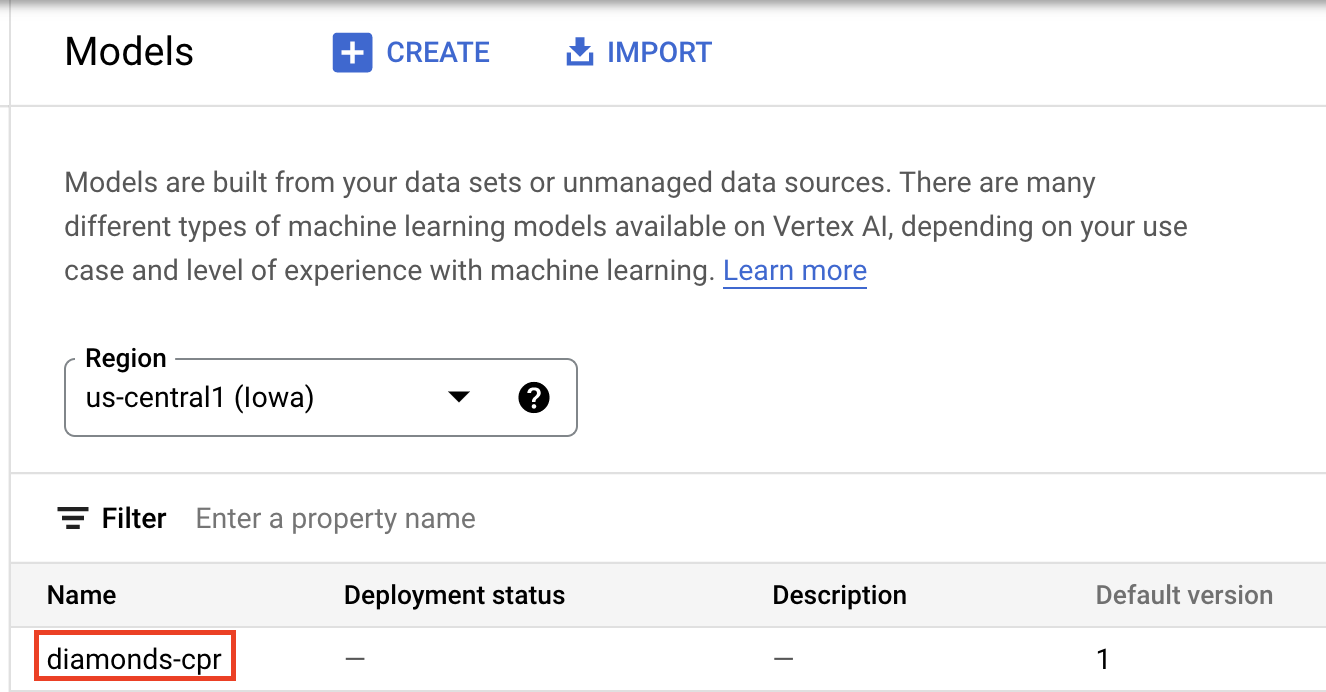Click the Default version column header
The image size is (1326, 692).
(1183, 595)
